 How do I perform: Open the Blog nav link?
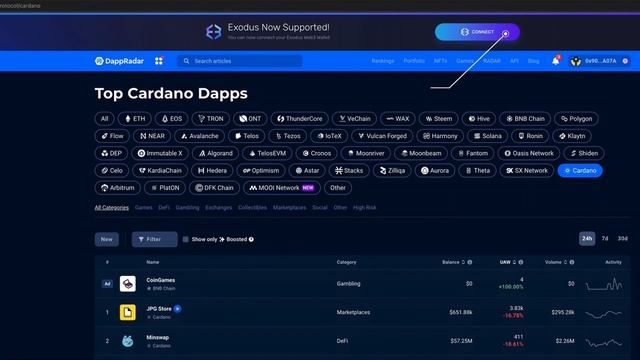click(533, 61)
